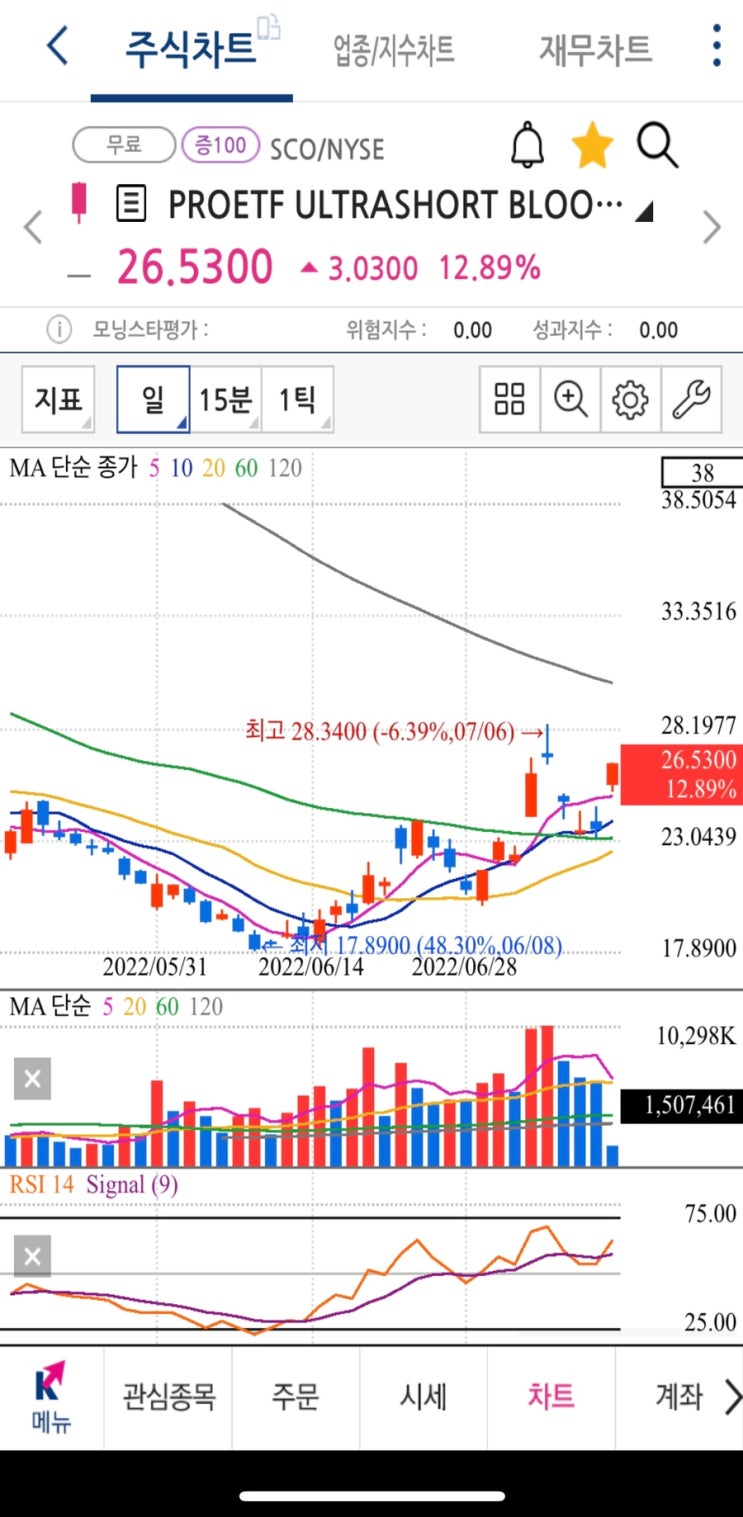This screenshot has width=743, height=1517.
Task: Tap the 증100 margin badge
Action: tap(221, 146)
